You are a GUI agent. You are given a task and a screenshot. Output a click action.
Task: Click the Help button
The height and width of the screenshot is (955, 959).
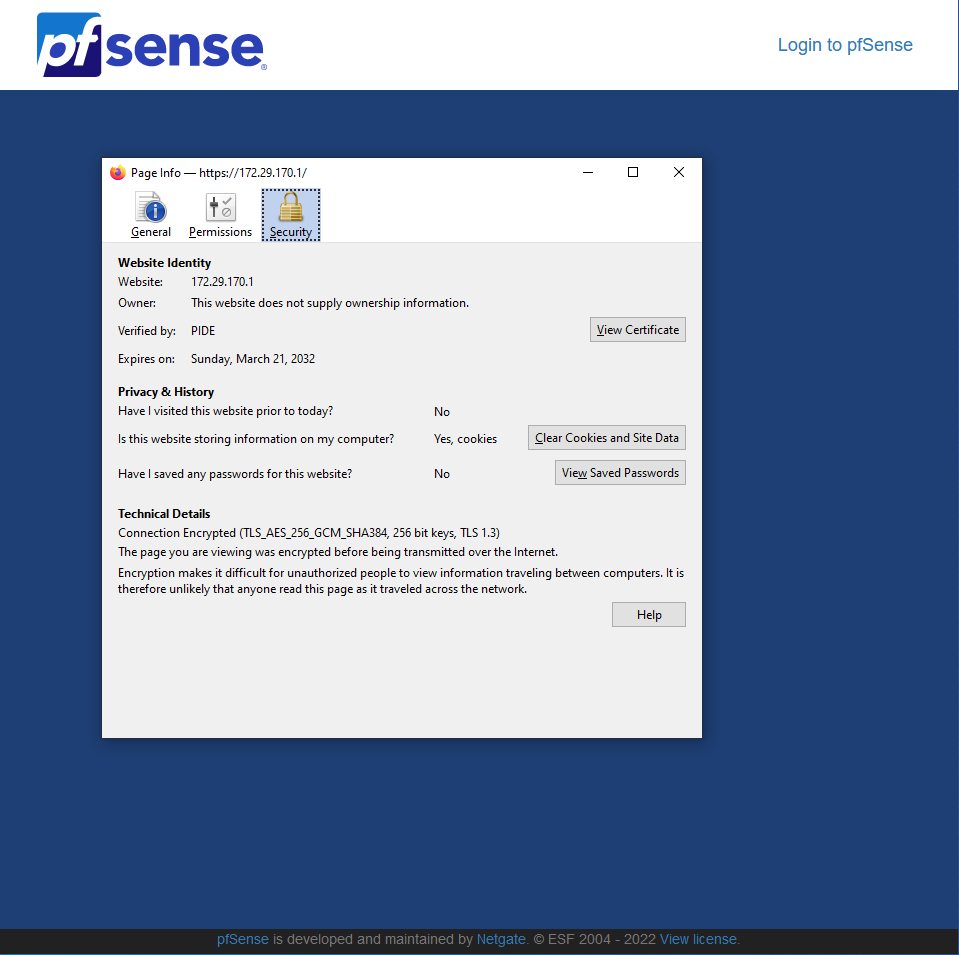click(648, 615)
